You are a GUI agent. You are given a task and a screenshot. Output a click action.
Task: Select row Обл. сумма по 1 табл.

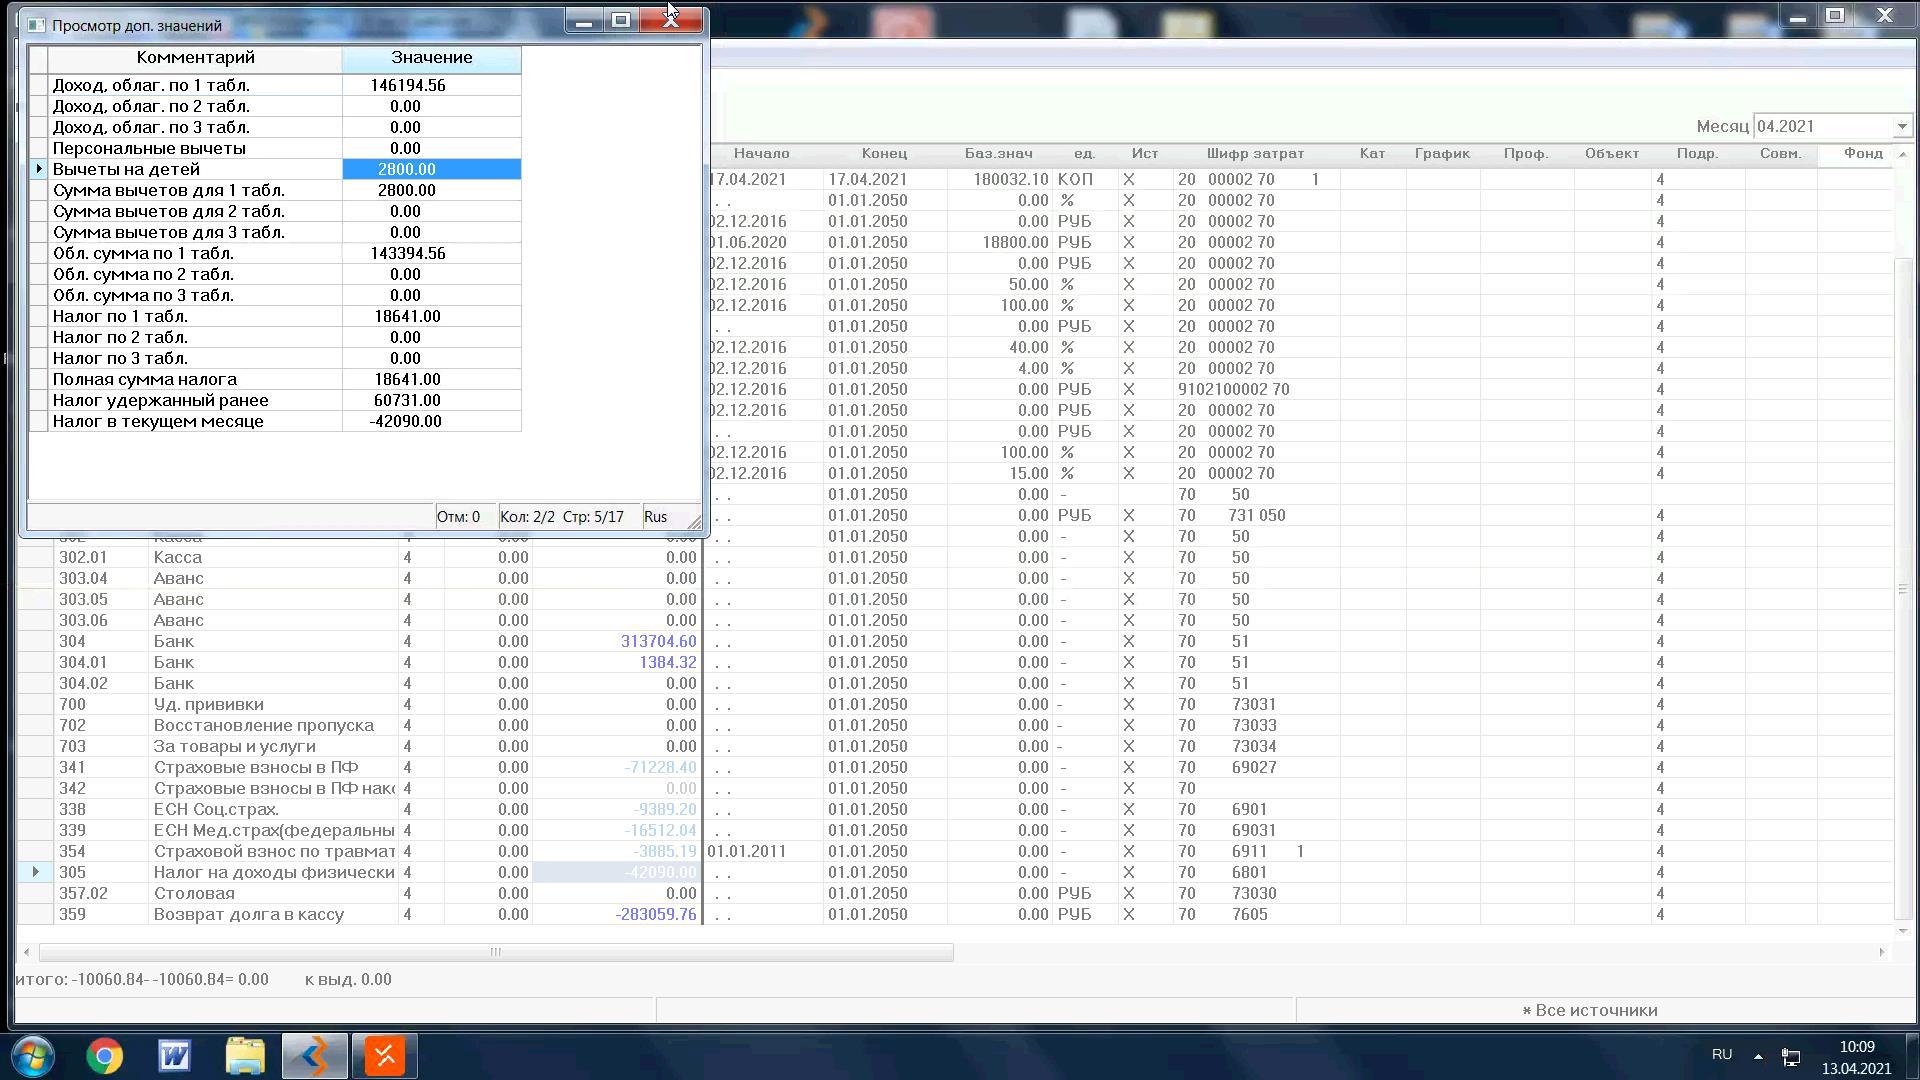tap(275, 253)
